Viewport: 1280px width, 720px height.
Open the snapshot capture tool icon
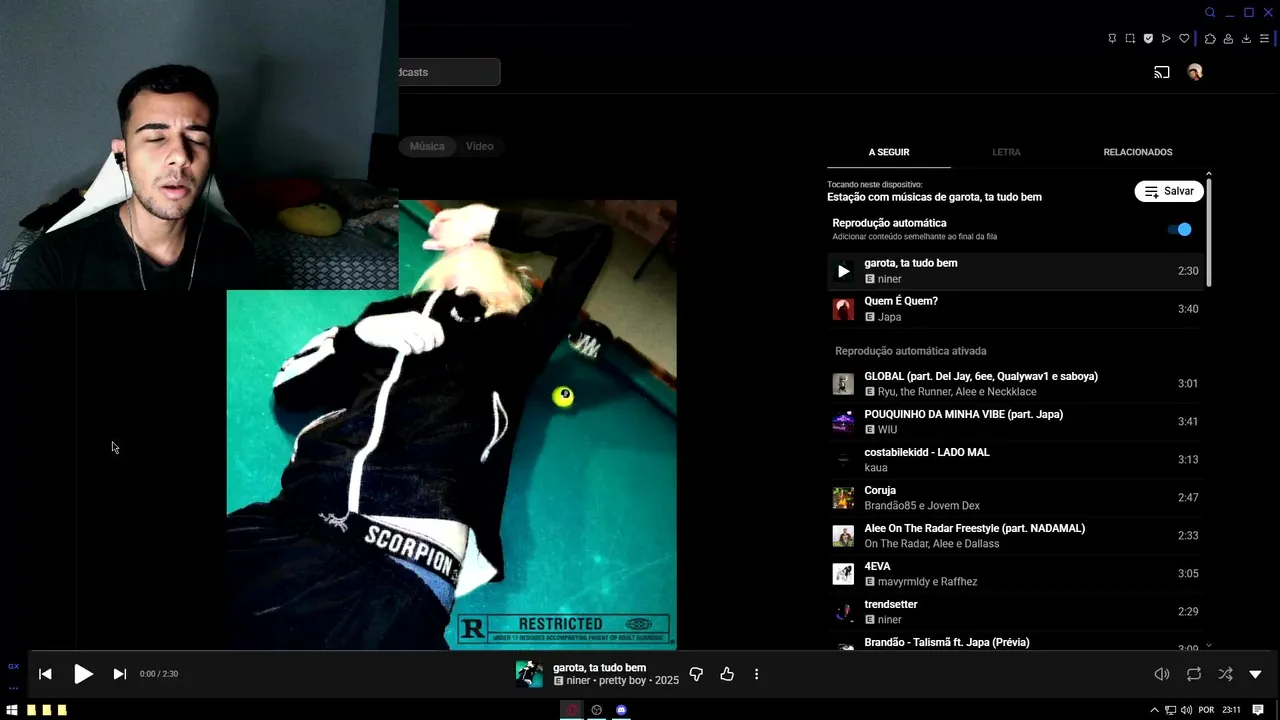(1130, 39)
